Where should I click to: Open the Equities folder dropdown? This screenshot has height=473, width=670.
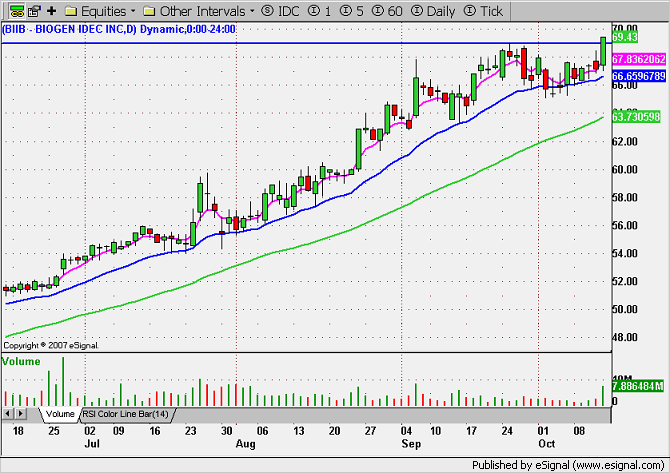[x=100, y=11]
